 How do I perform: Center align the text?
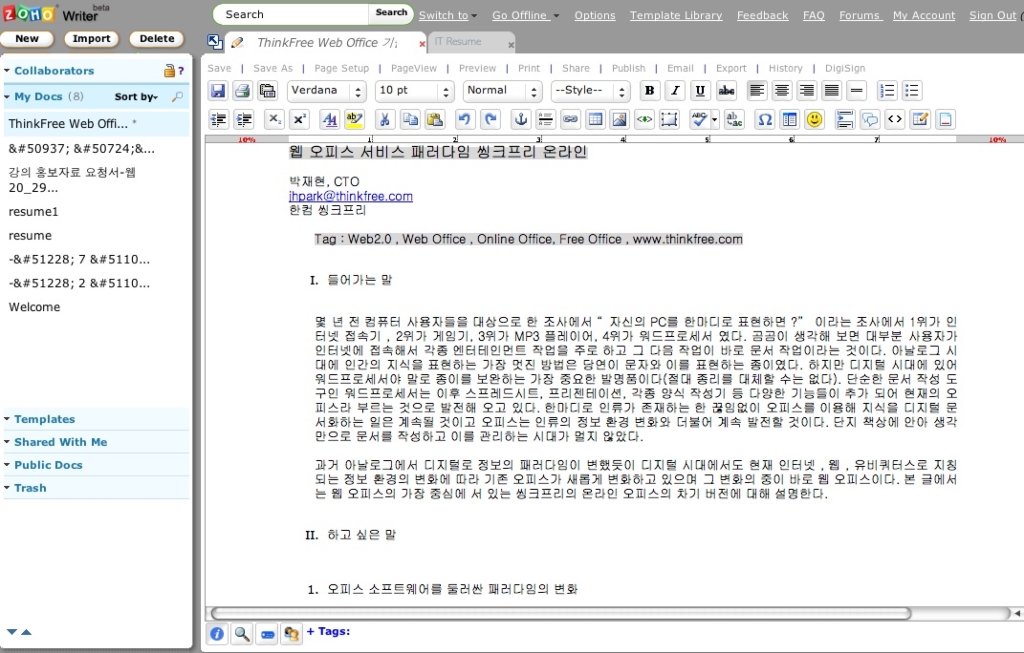pyautogui.click(x=782, y=91)
